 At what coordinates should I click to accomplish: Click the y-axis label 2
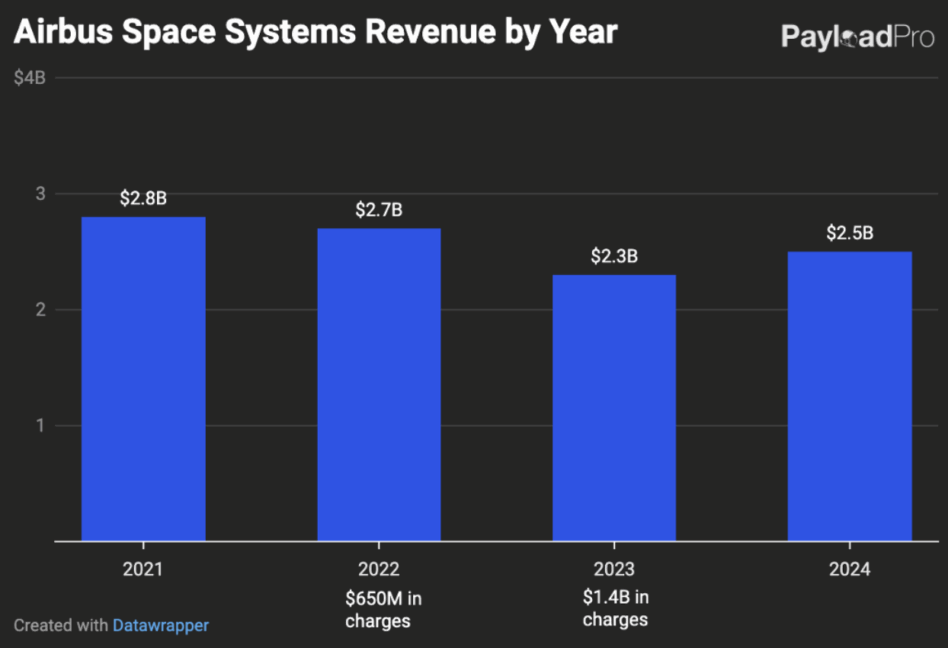point(41,310)
